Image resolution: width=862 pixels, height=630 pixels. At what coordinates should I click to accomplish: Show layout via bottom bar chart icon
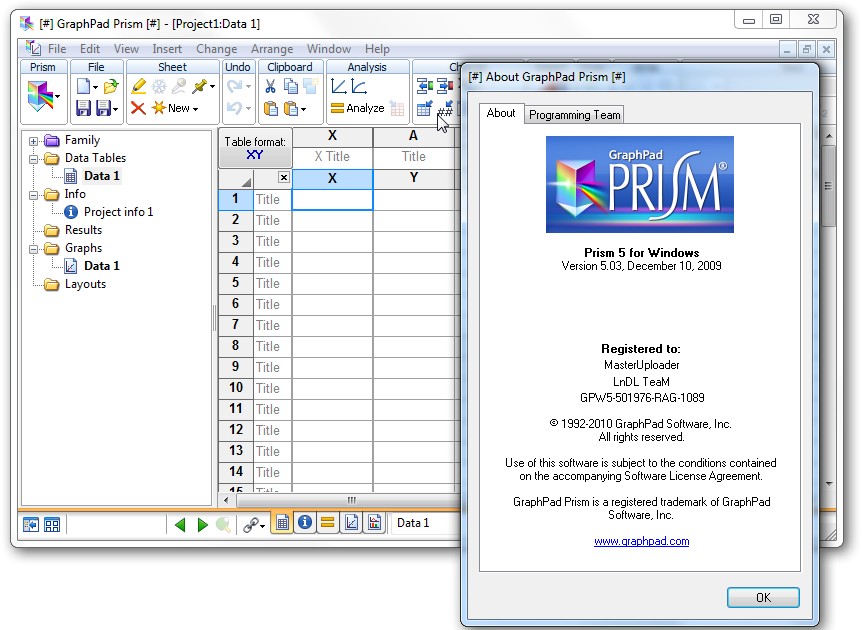(x=374, y=523)
